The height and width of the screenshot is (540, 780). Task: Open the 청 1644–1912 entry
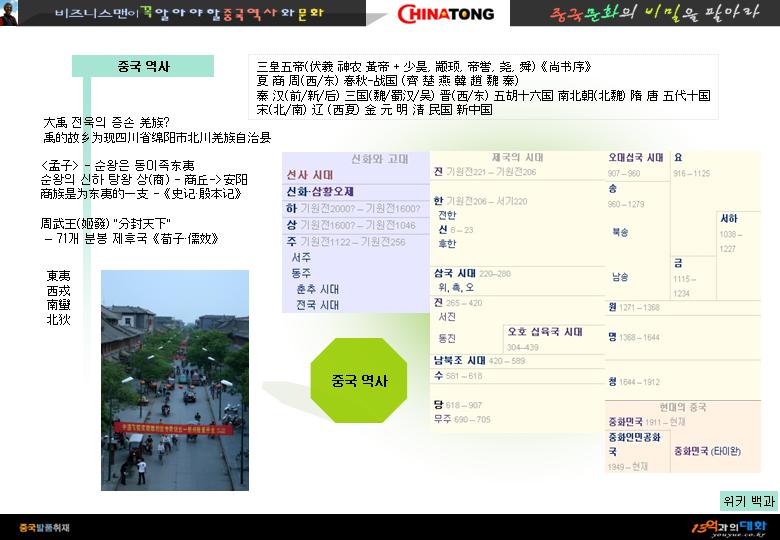tap(633, 382)
